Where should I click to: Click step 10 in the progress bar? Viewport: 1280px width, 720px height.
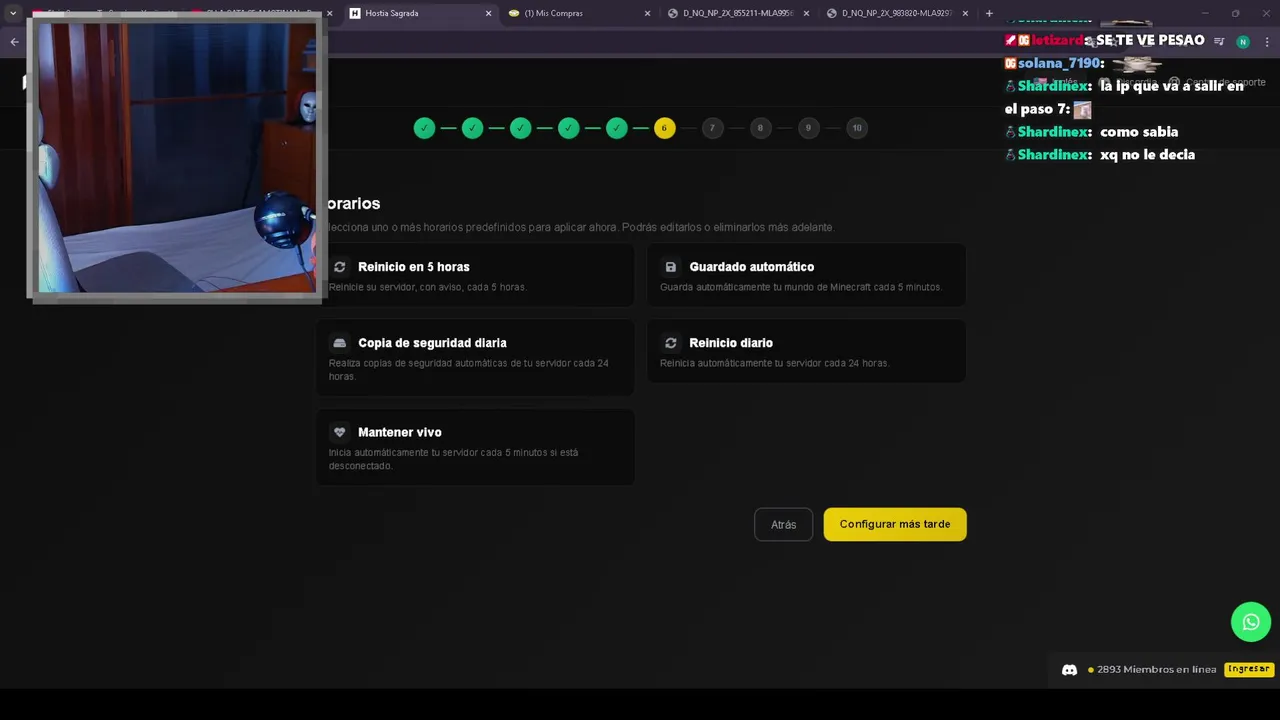click(x=857, y=128)
